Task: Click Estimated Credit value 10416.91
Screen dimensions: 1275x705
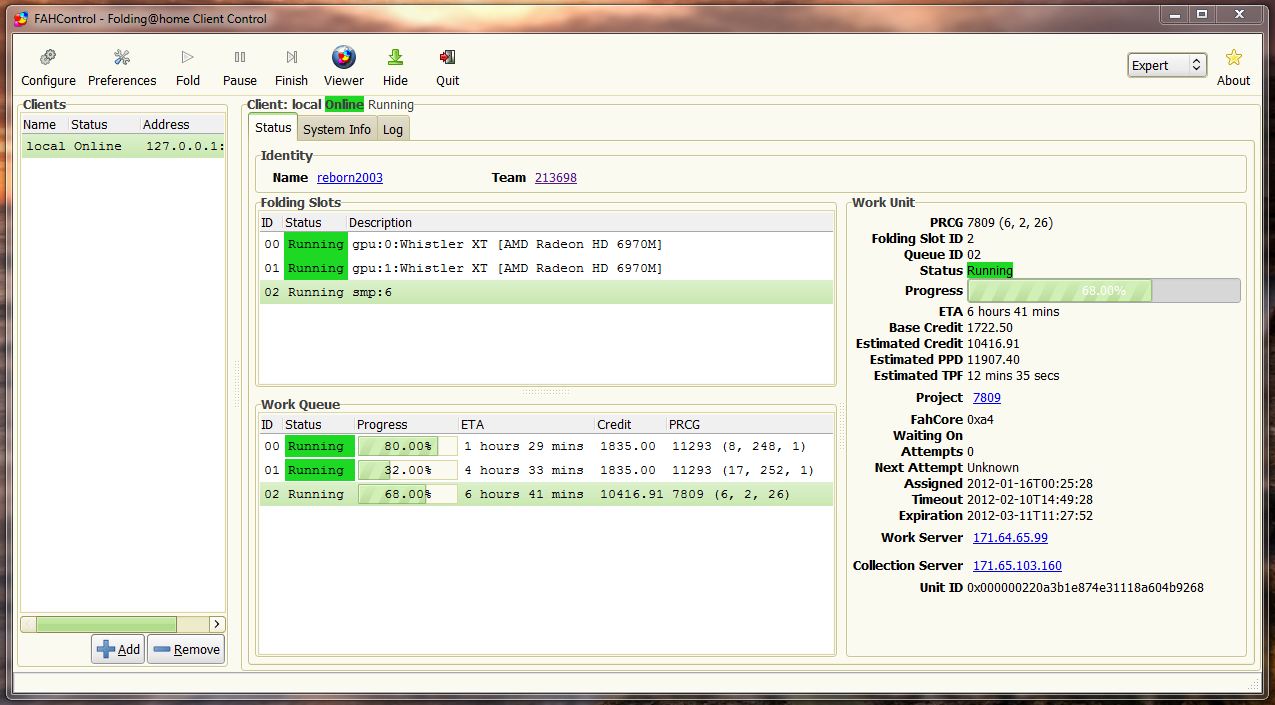Action: click(x=993, y=343)
